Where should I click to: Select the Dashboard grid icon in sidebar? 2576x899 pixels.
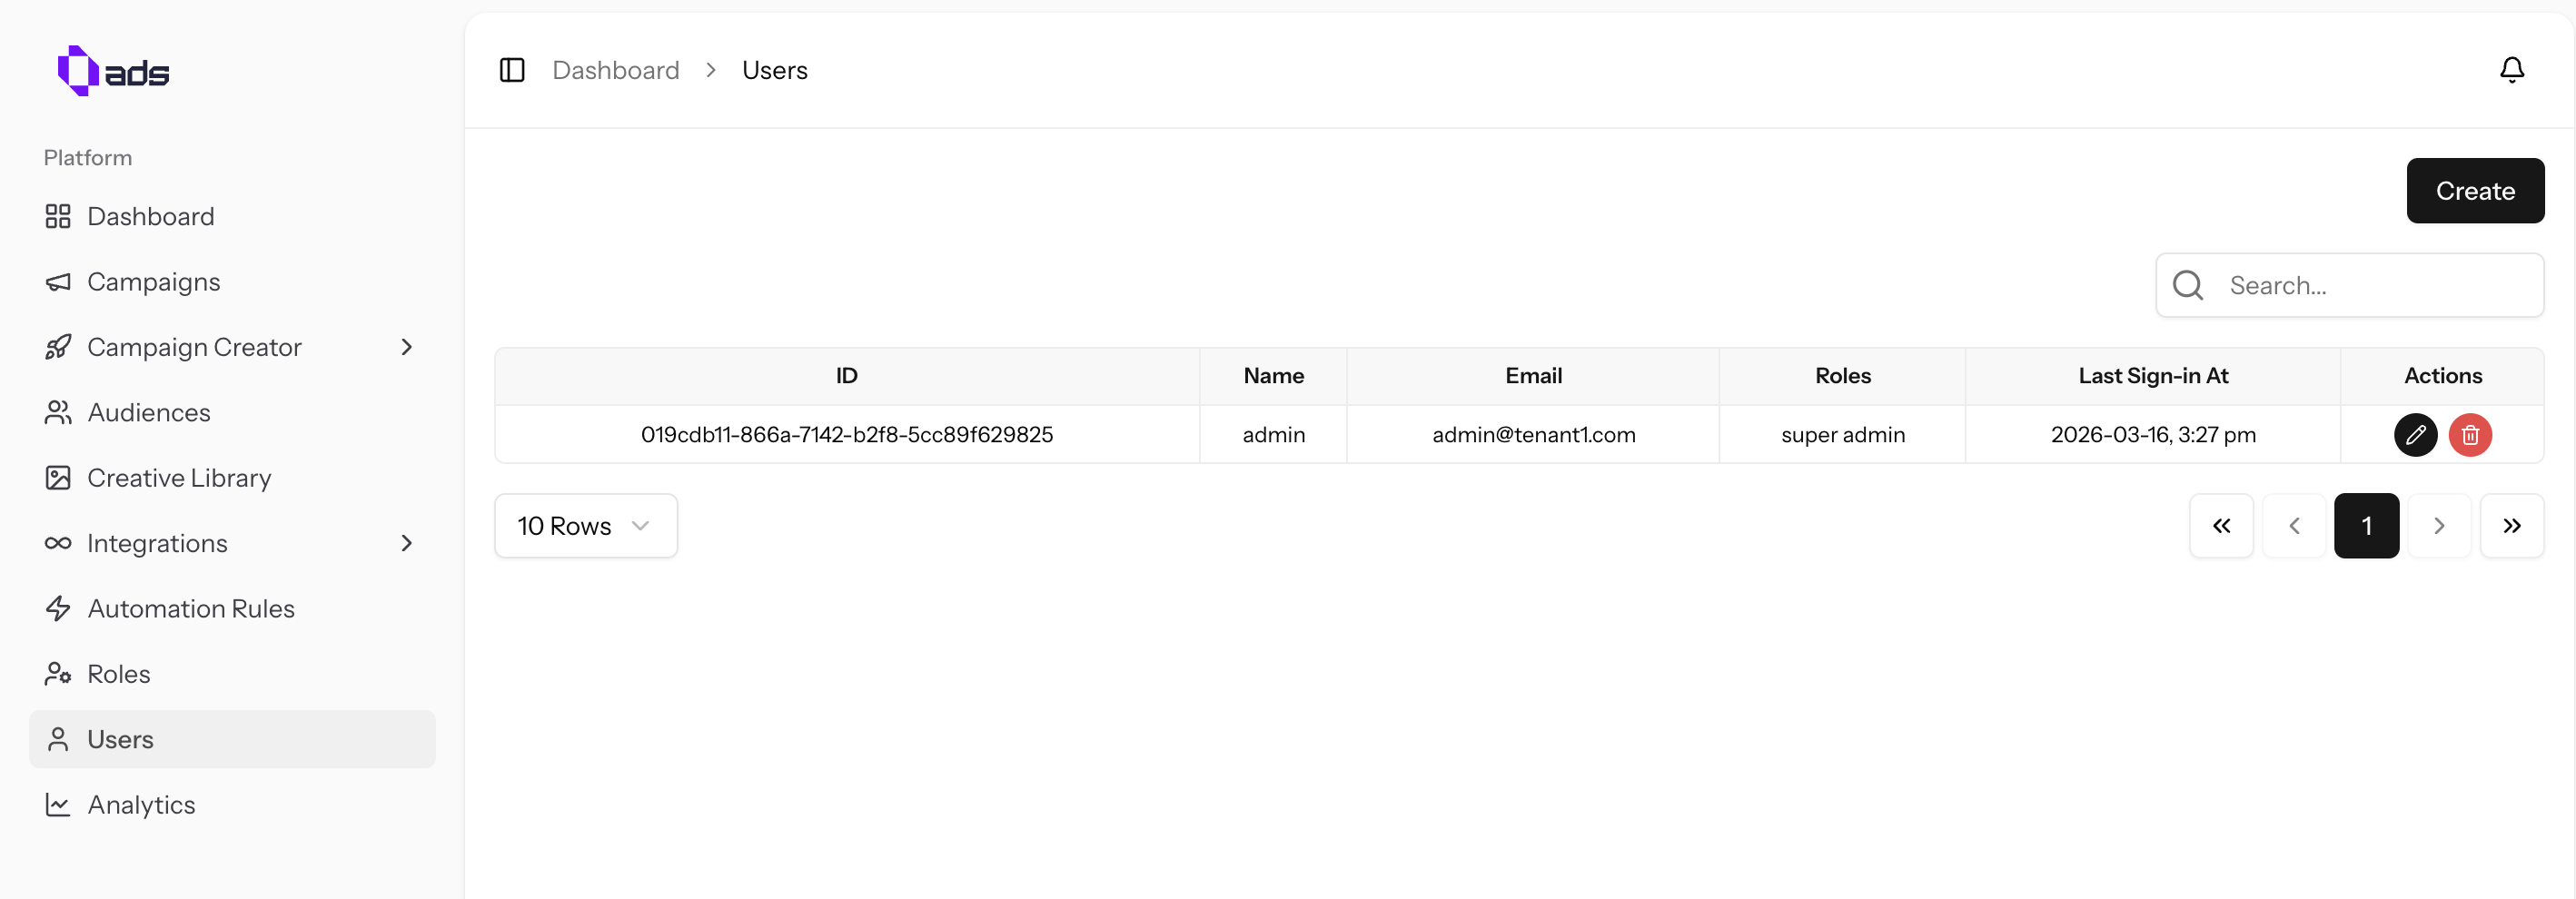(x=58, y=216)
